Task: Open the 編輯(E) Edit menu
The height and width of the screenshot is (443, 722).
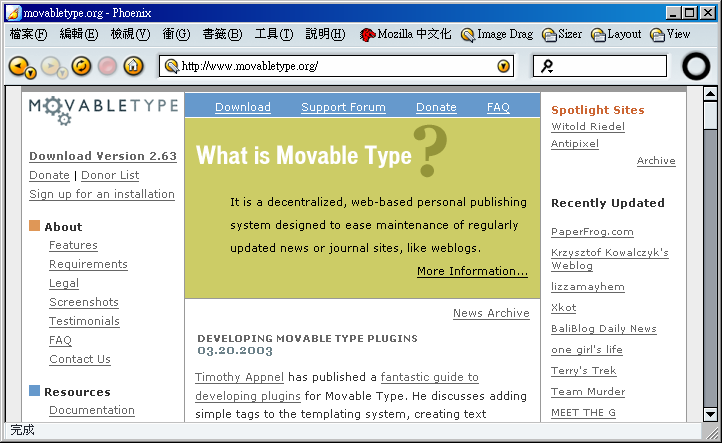Action: [79, 34]
